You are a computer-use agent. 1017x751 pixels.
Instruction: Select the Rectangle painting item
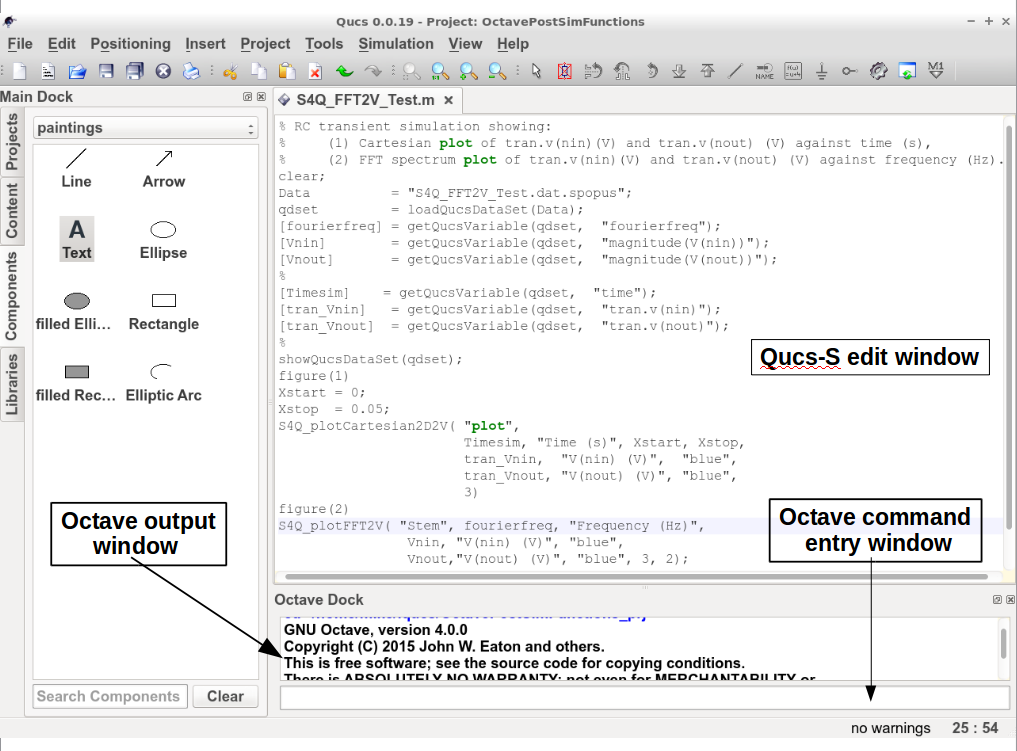point(163,311)
